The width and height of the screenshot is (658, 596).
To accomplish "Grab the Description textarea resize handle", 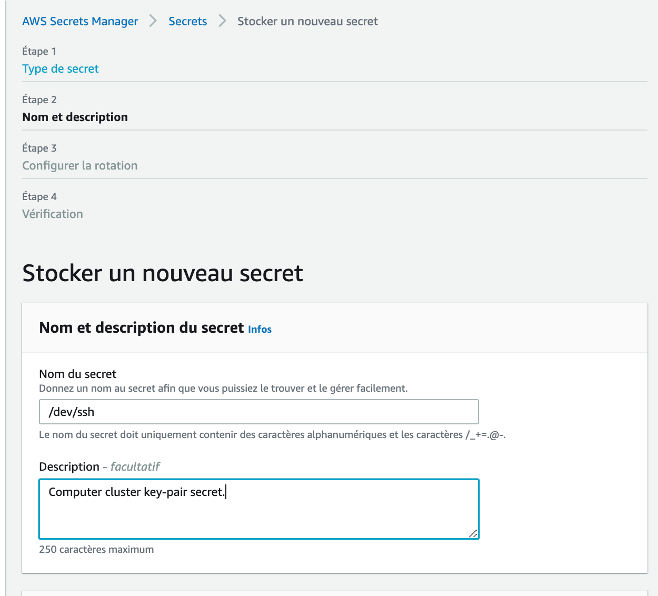I will click(473, 533).
